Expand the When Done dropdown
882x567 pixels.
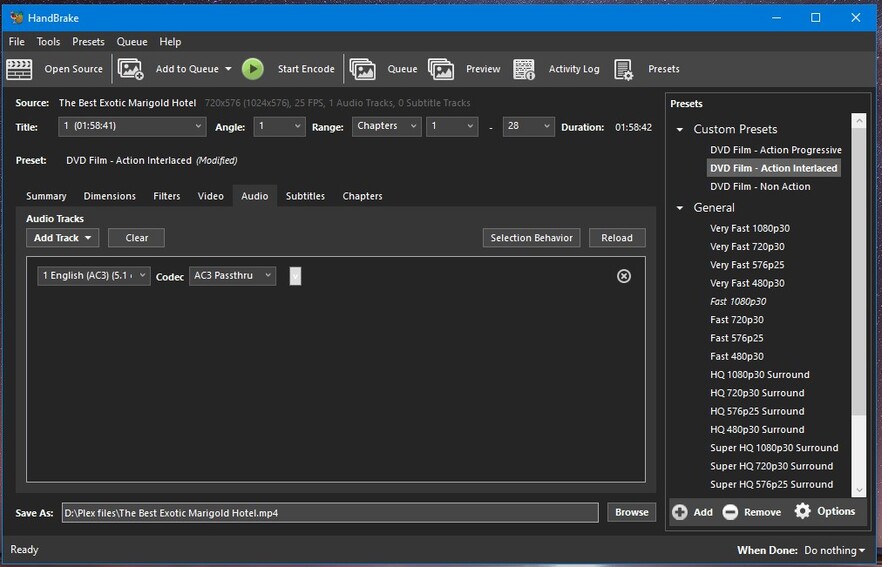tap(834, 550)
